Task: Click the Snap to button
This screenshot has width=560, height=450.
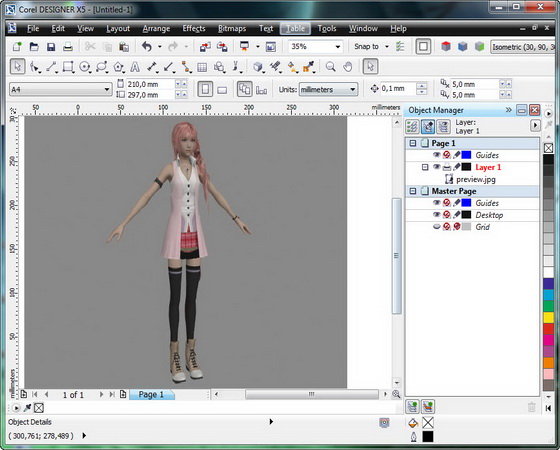Action: (366, 46)
